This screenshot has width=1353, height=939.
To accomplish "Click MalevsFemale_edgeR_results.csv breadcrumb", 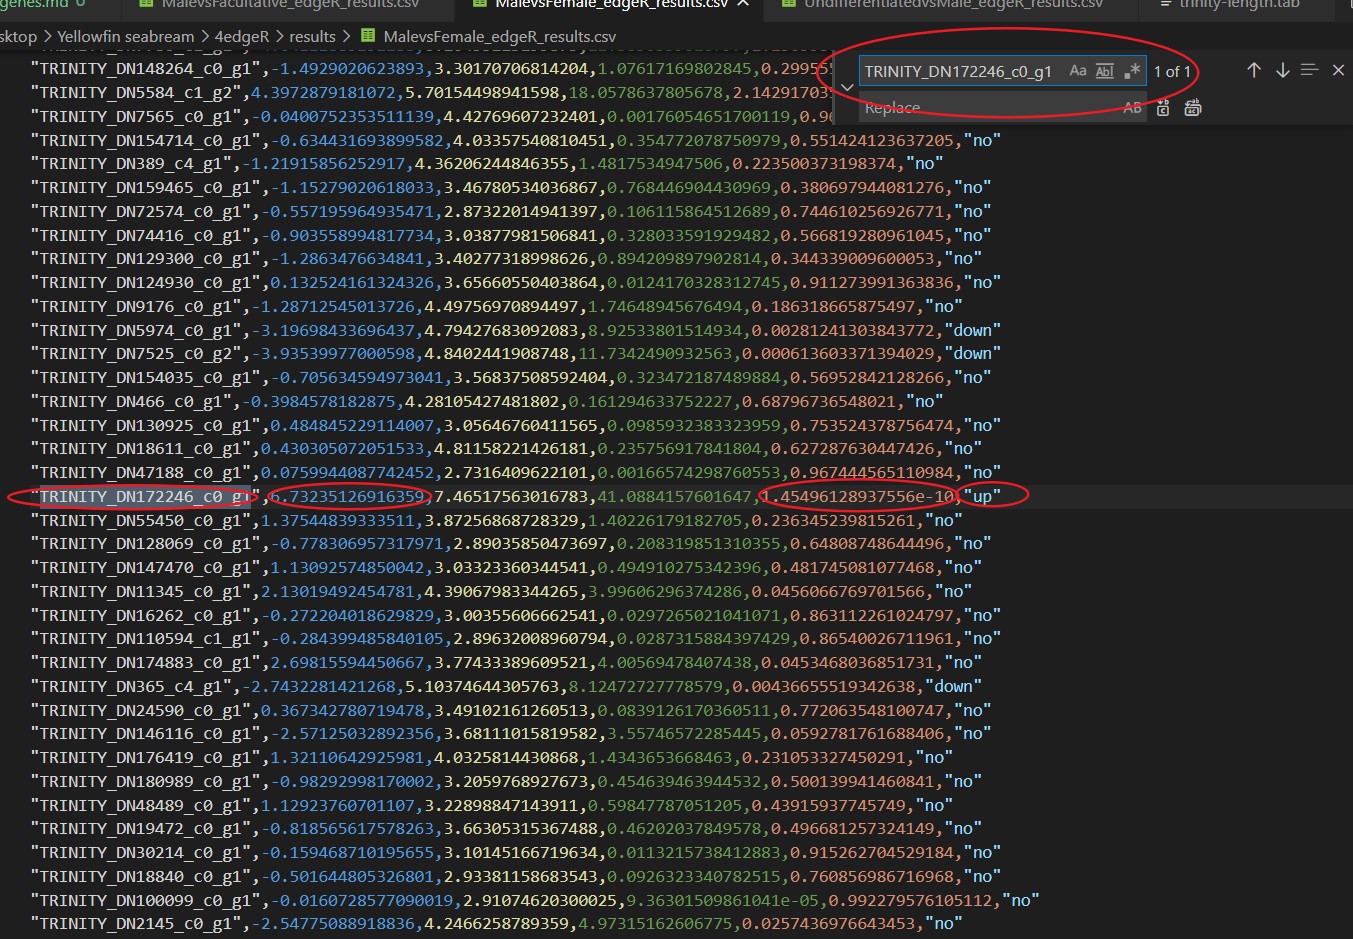I will click(x=499, y=37).
